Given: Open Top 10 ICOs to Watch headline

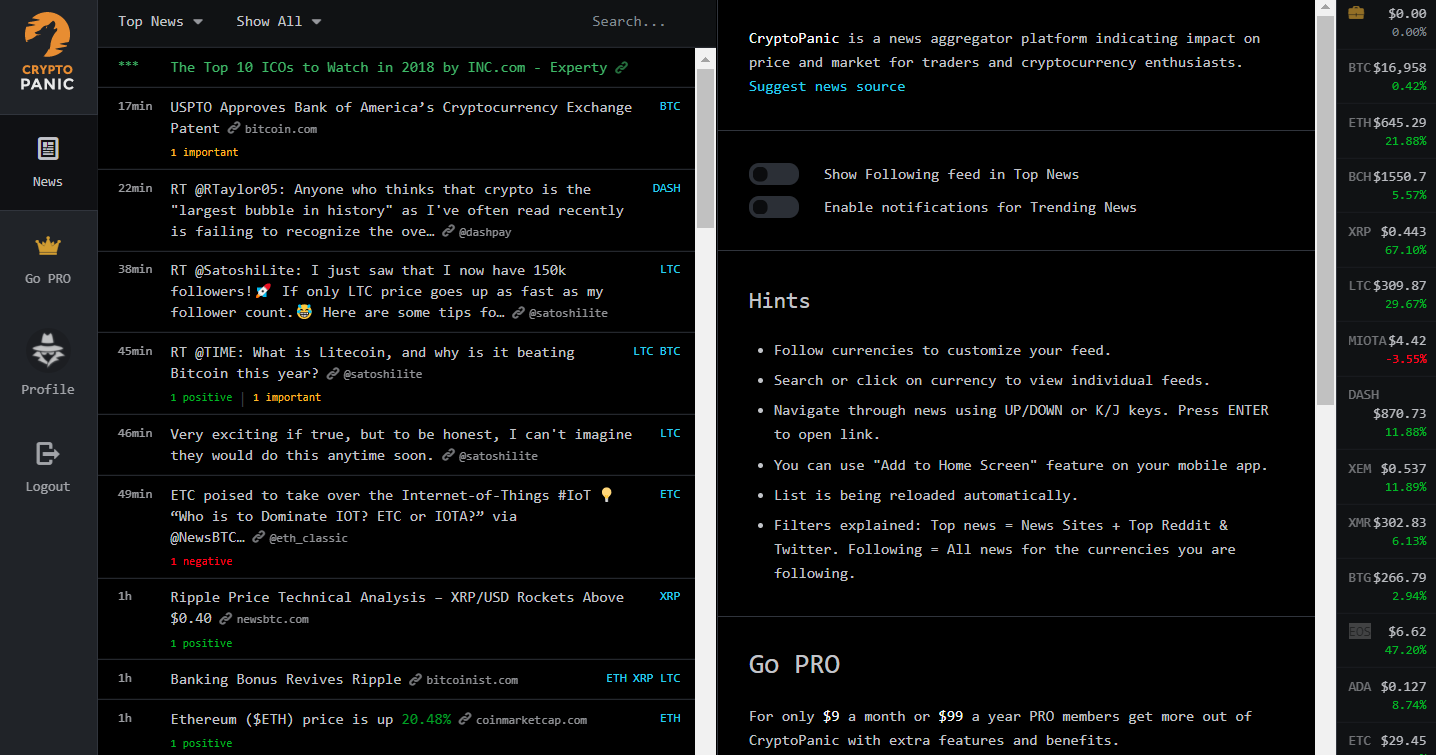Looking at the screenshot, I should 389,67.
